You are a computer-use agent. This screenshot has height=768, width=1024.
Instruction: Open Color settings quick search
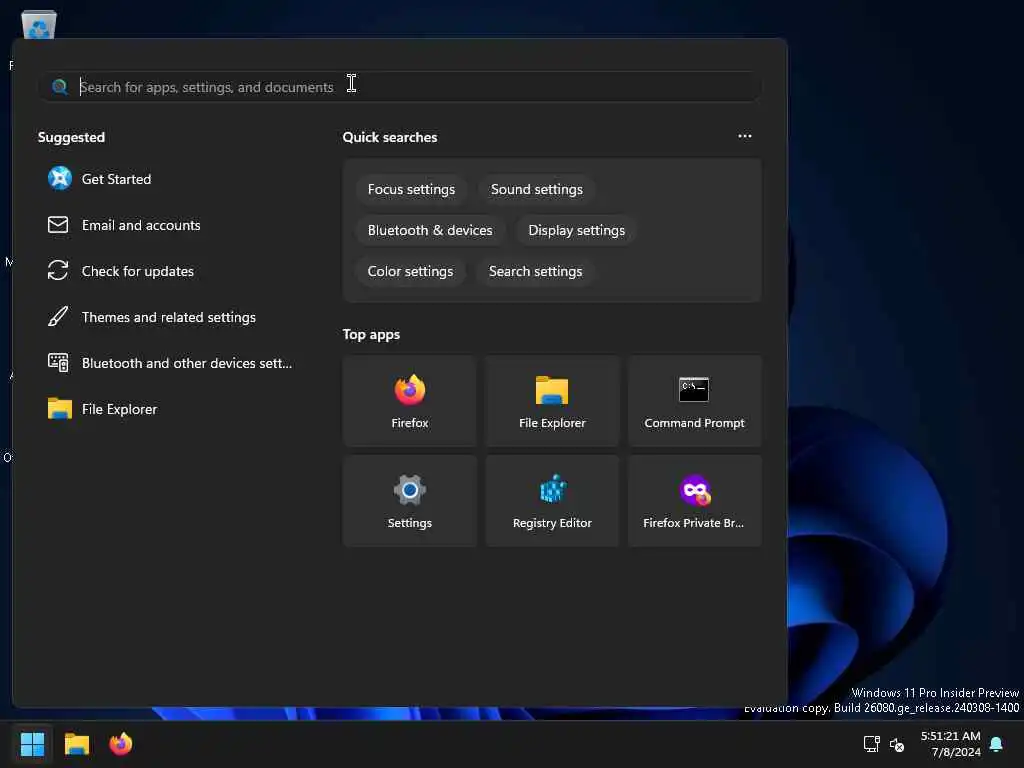point(410,272)
